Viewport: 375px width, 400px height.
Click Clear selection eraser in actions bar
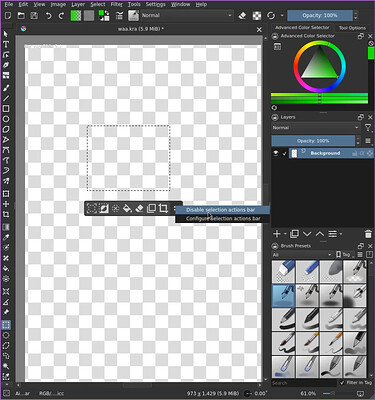[139, 209]
